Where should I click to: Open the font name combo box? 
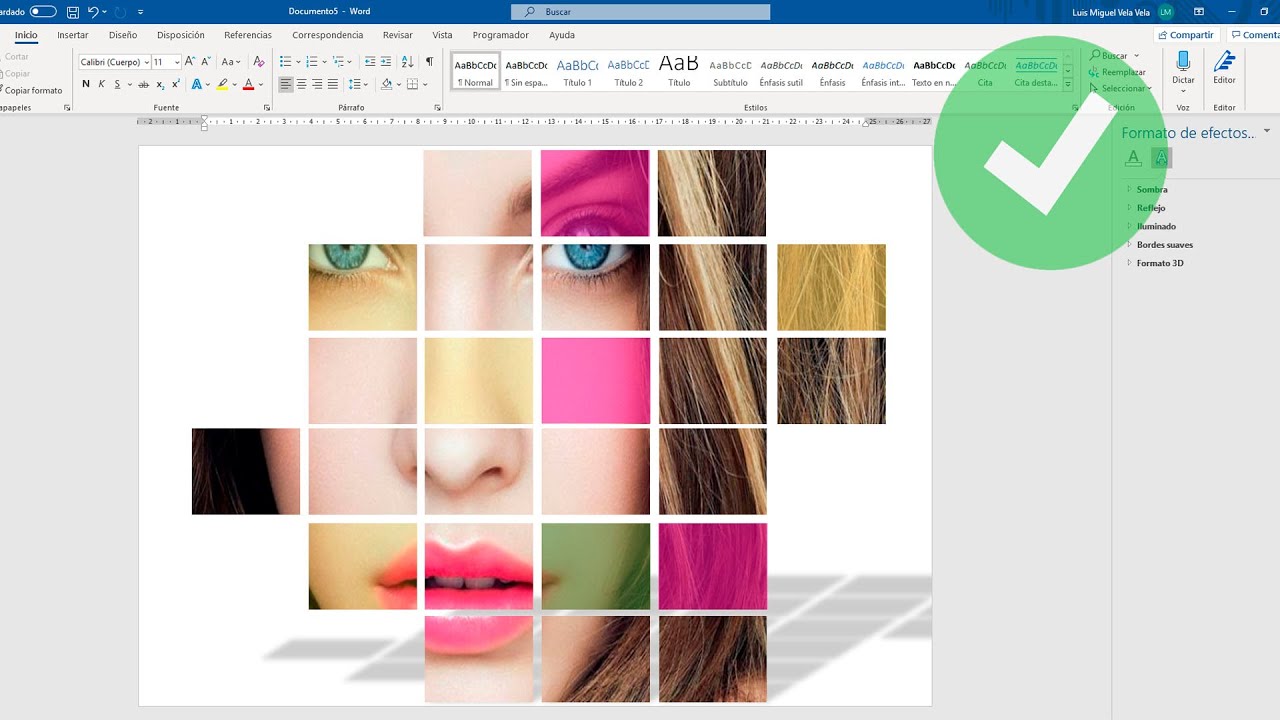coord(114,62)
